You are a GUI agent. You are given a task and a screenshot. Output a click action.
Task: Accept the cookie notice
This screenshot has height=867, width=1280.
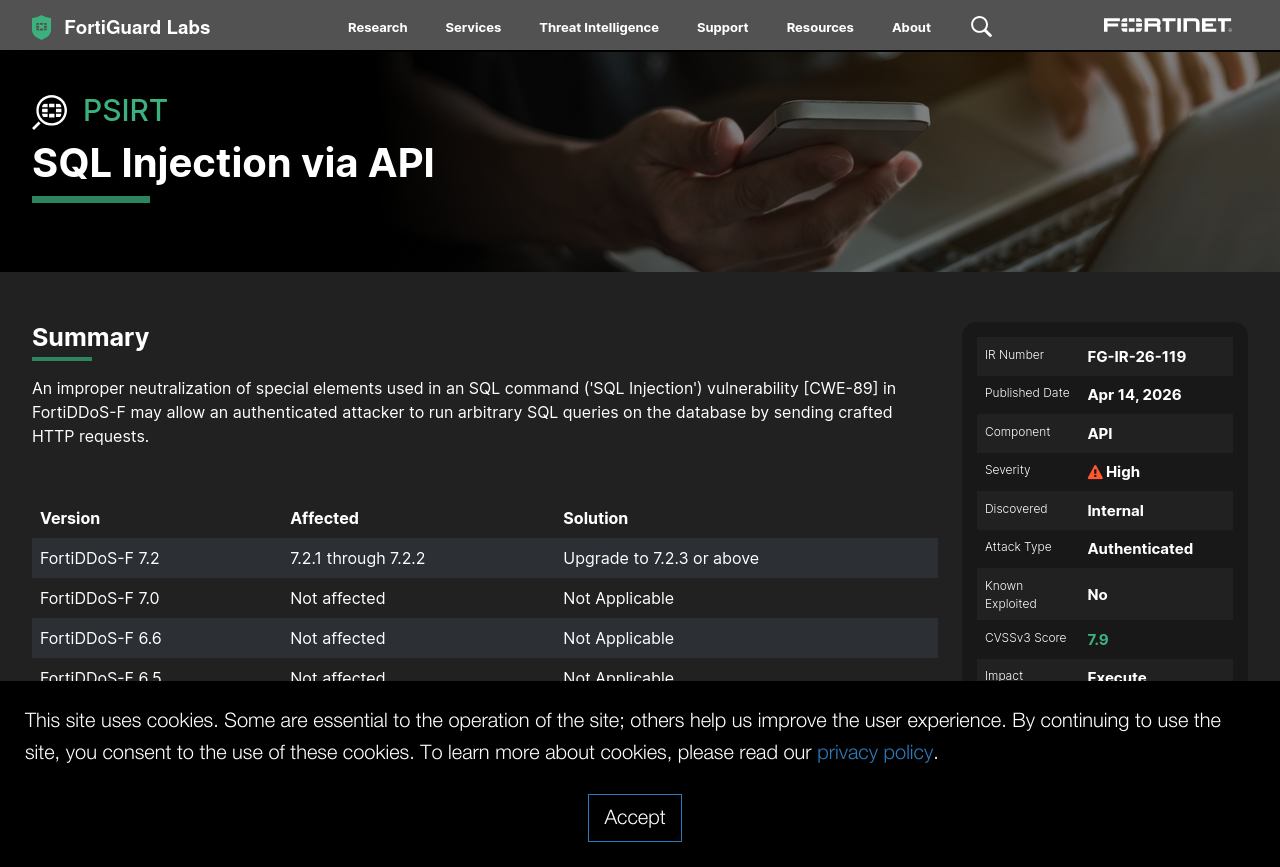[634, 817]
